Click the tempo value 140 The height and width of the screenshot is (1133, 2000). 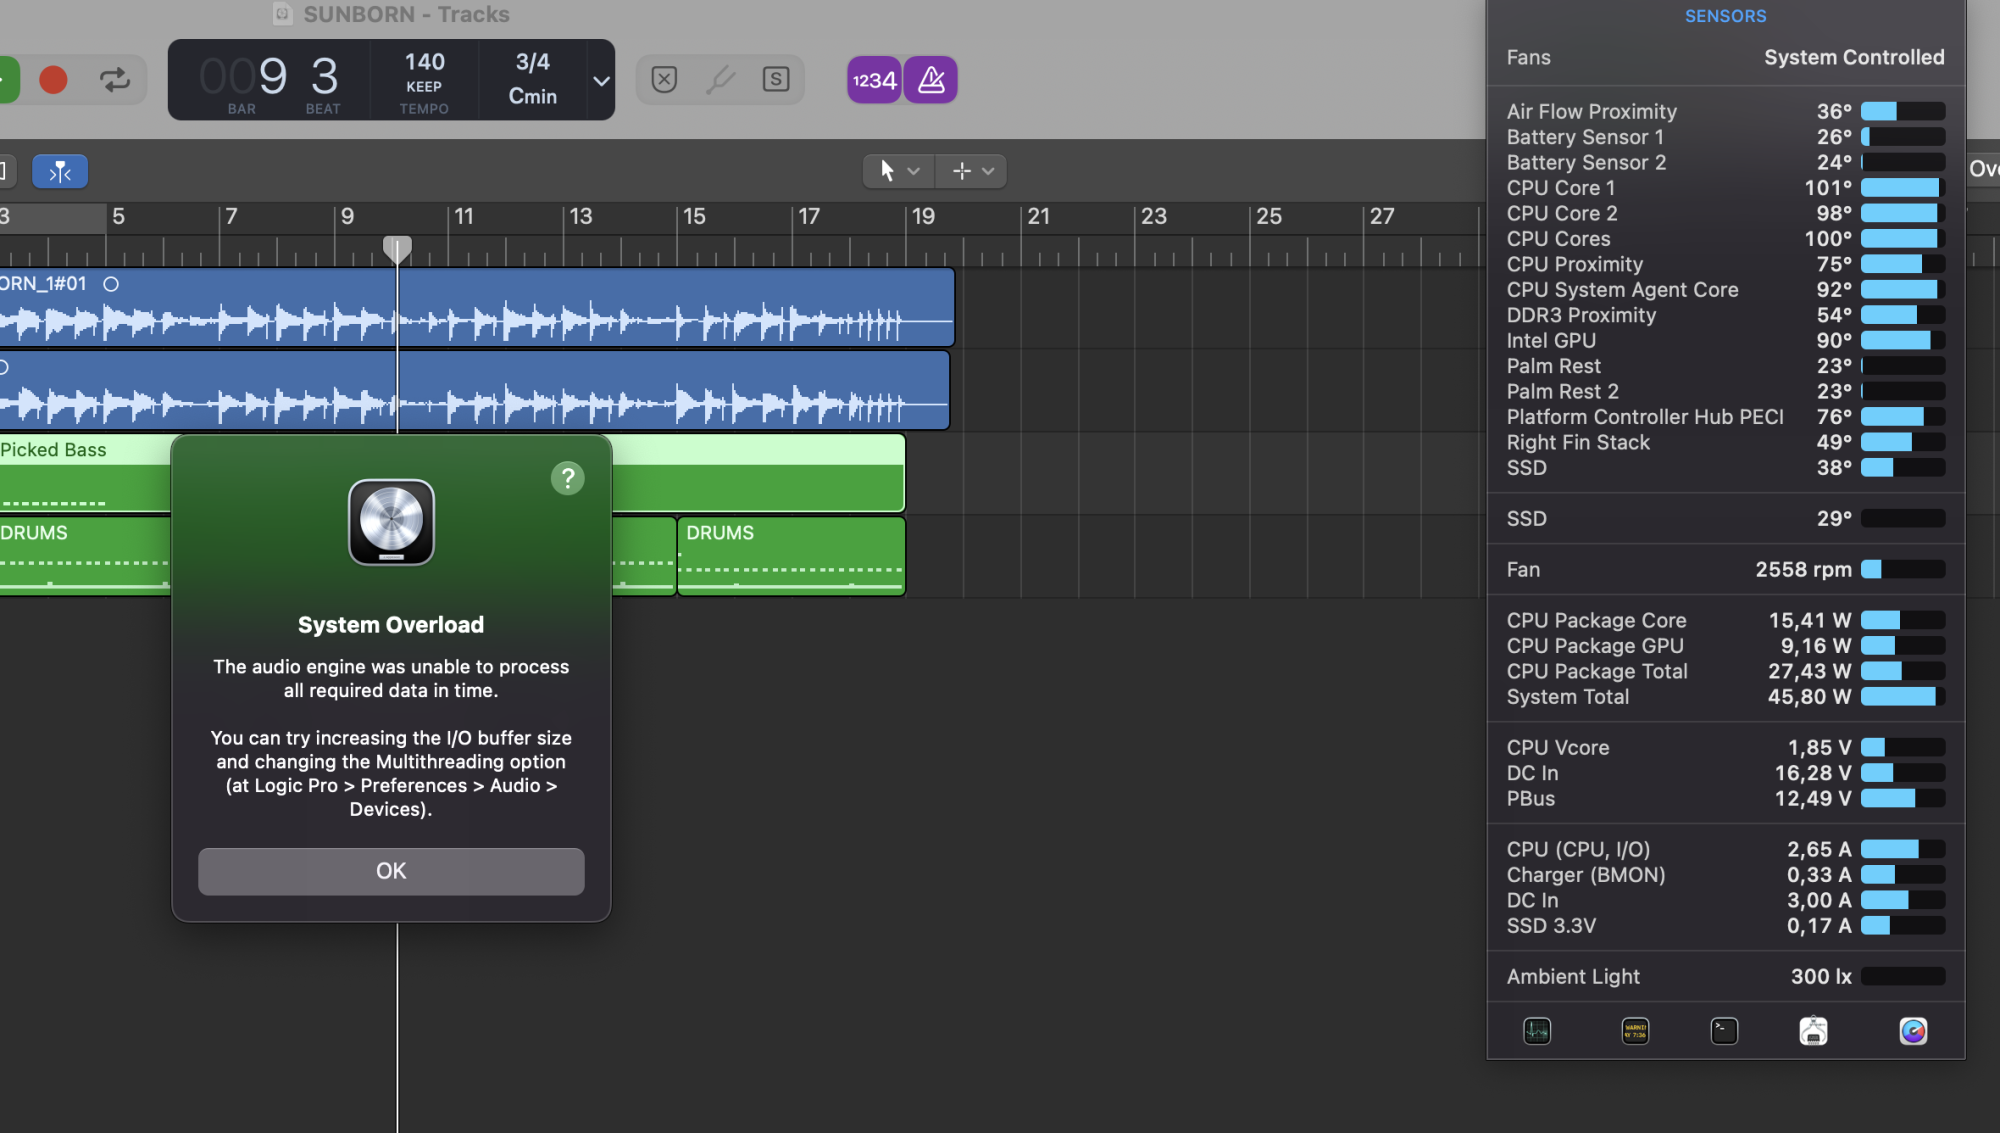[x=424, y=62]
